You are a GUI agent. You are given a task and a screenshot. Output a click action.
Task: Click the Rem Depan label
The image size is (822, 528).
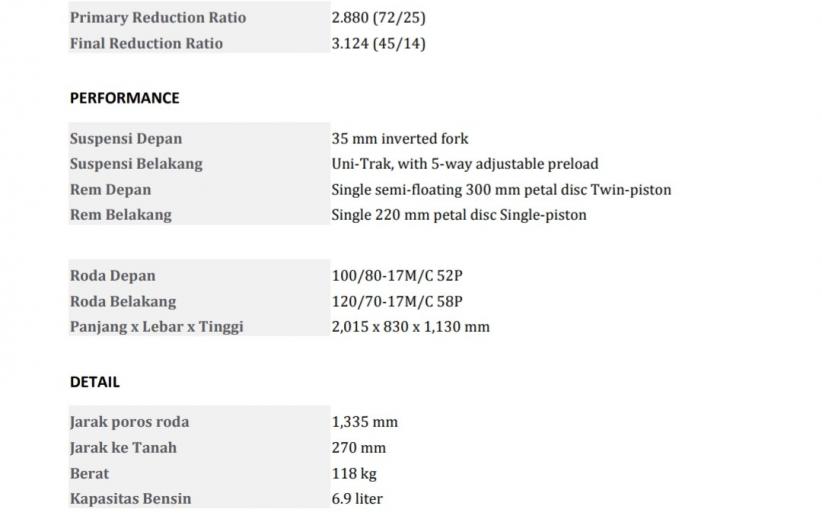pyautogui.click(x=110, y=189)
